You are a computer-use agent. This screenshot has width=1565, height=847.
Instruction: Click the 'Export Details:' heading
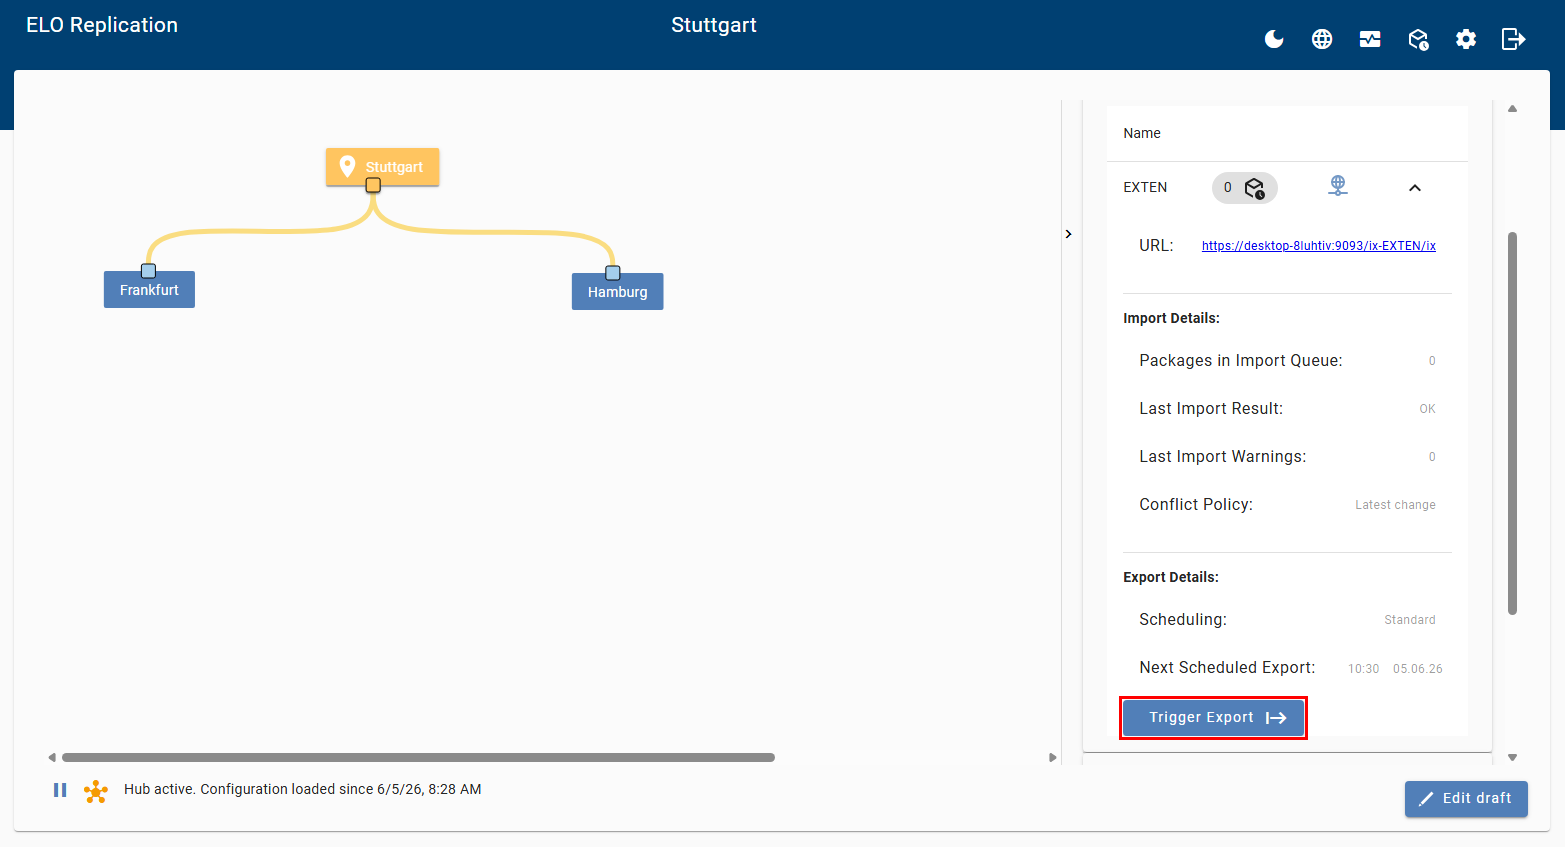(1171, 578)
